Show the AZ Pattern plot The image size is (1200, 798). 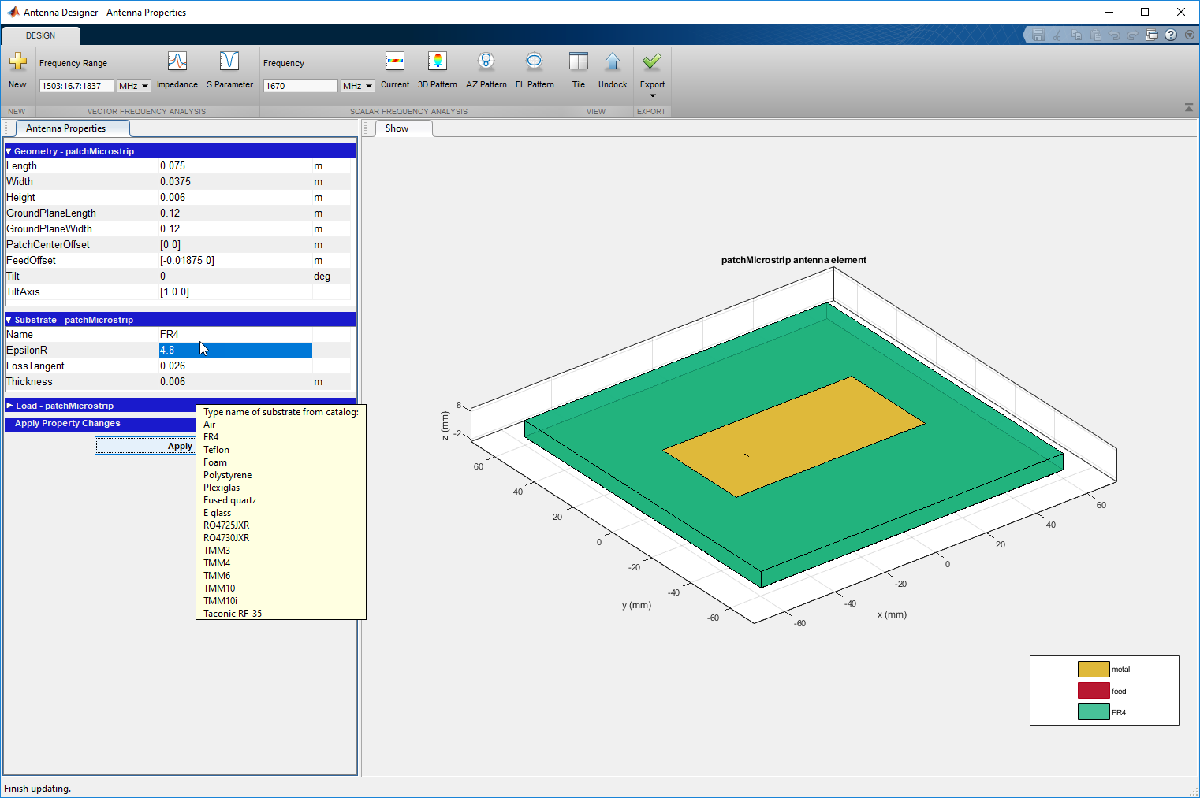click(486, 62)
